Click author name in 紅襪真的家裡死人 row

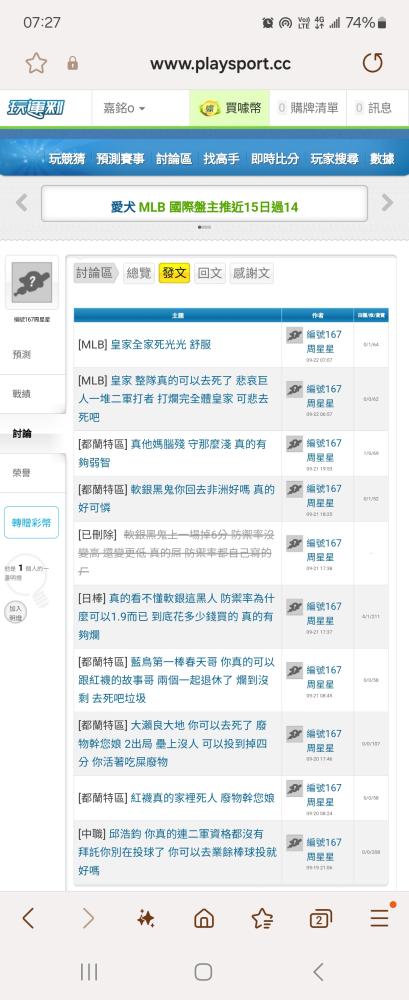(x=324, y=795)
